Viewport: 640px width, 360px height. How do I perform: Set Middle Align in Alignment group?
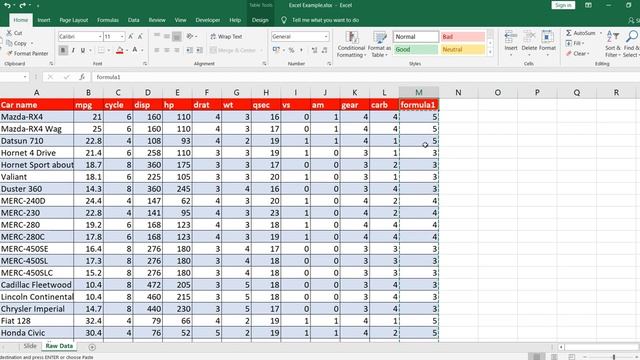click(167, 36)
